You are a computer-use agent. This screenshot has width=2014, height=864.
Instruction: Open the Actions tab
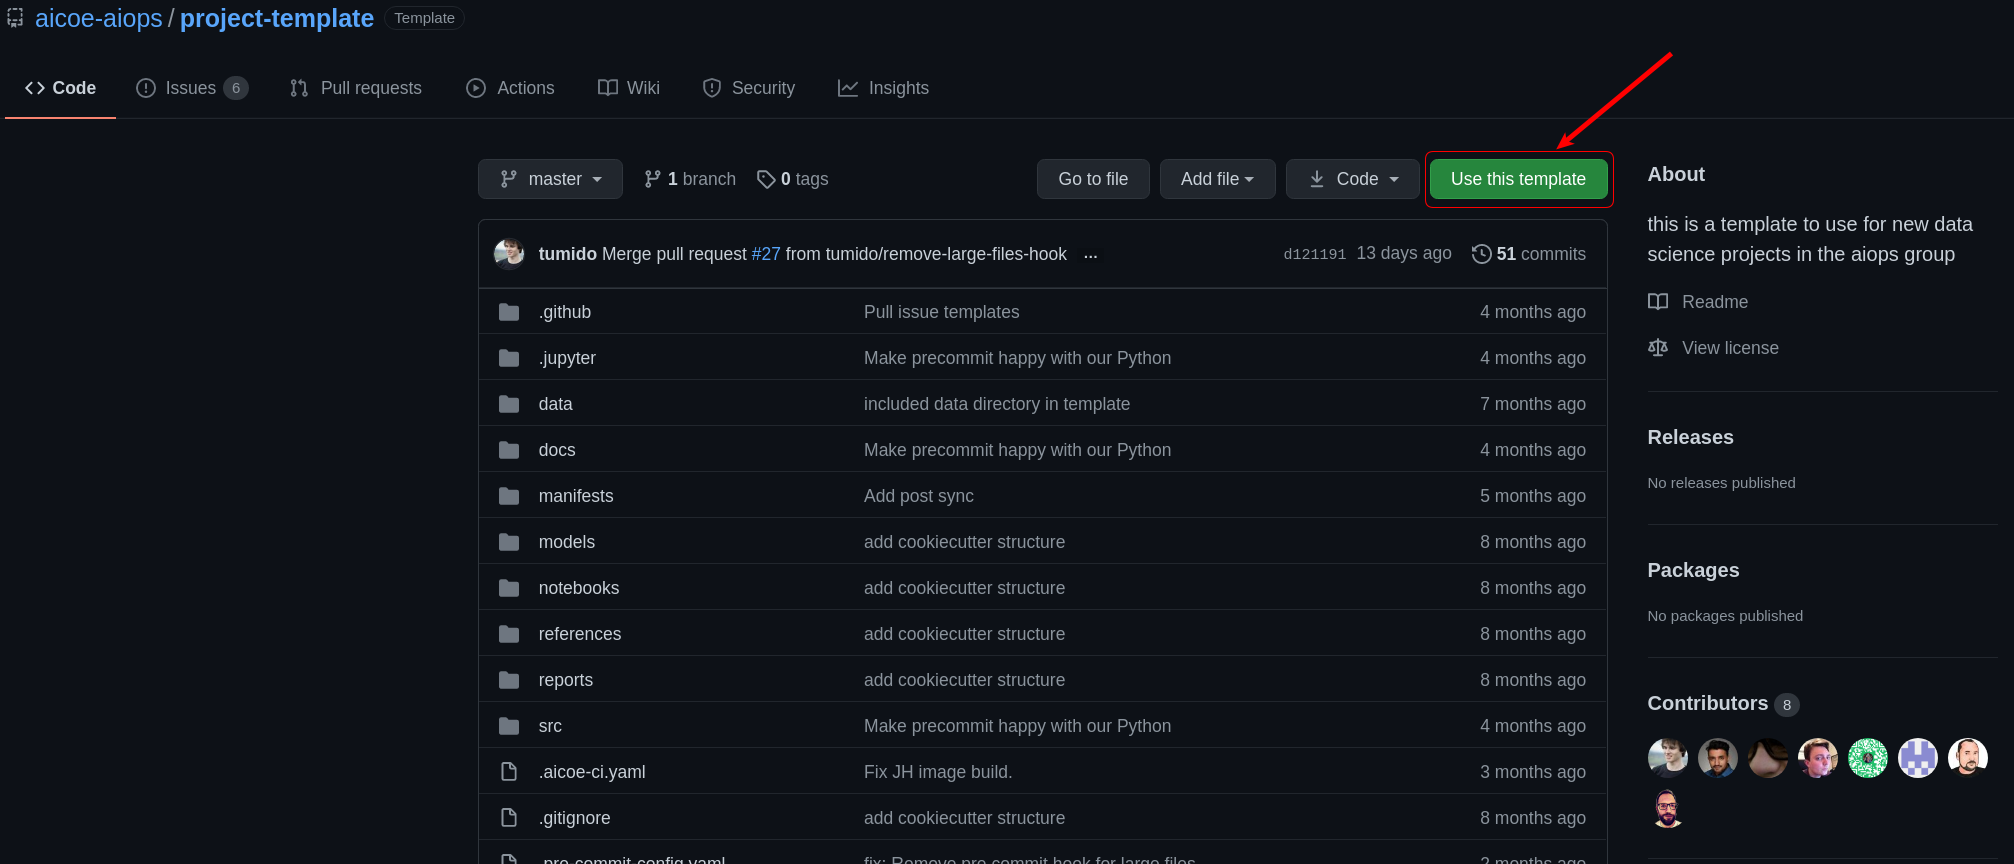pos(510,88)
